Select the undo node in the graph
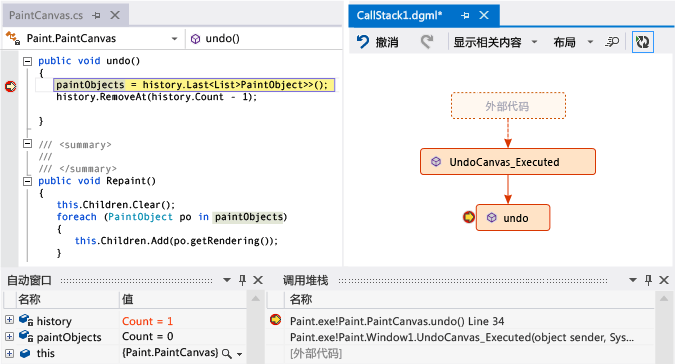The width and height of the screenshot is (675, 364). pyautogui.click(x=513, y=218)
